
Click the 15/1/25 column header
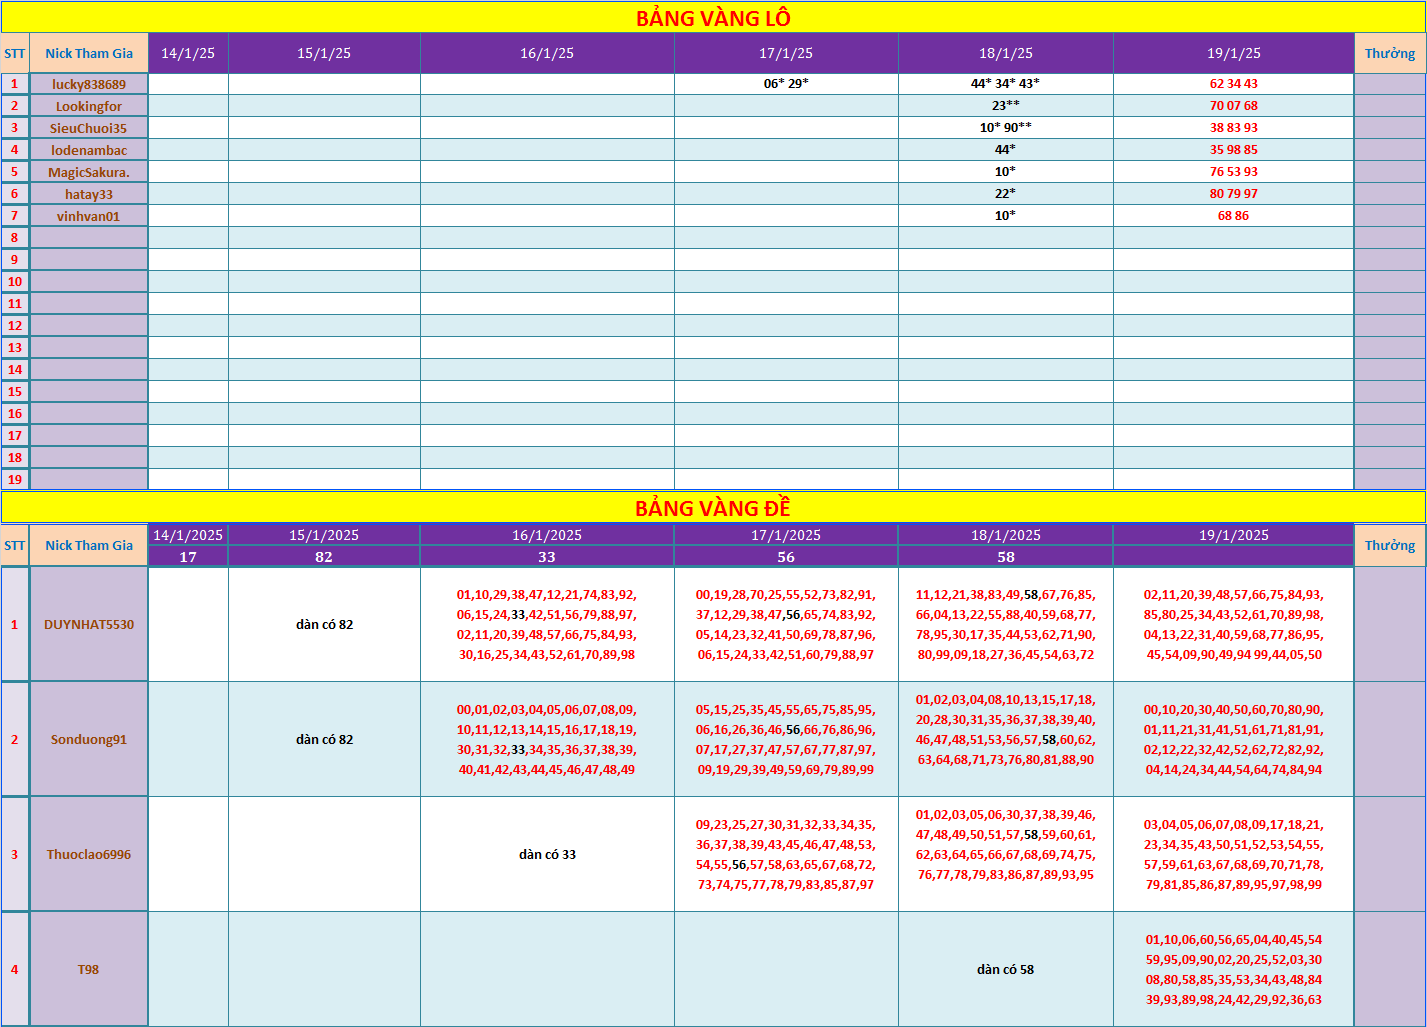tap(324, 53)
